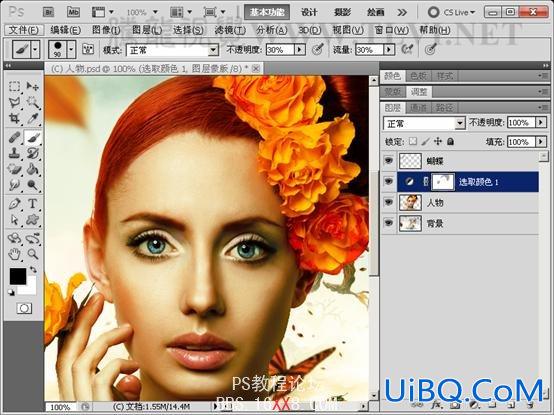
Task: Select the Healing Brush tool
Action: click(14, 137)
